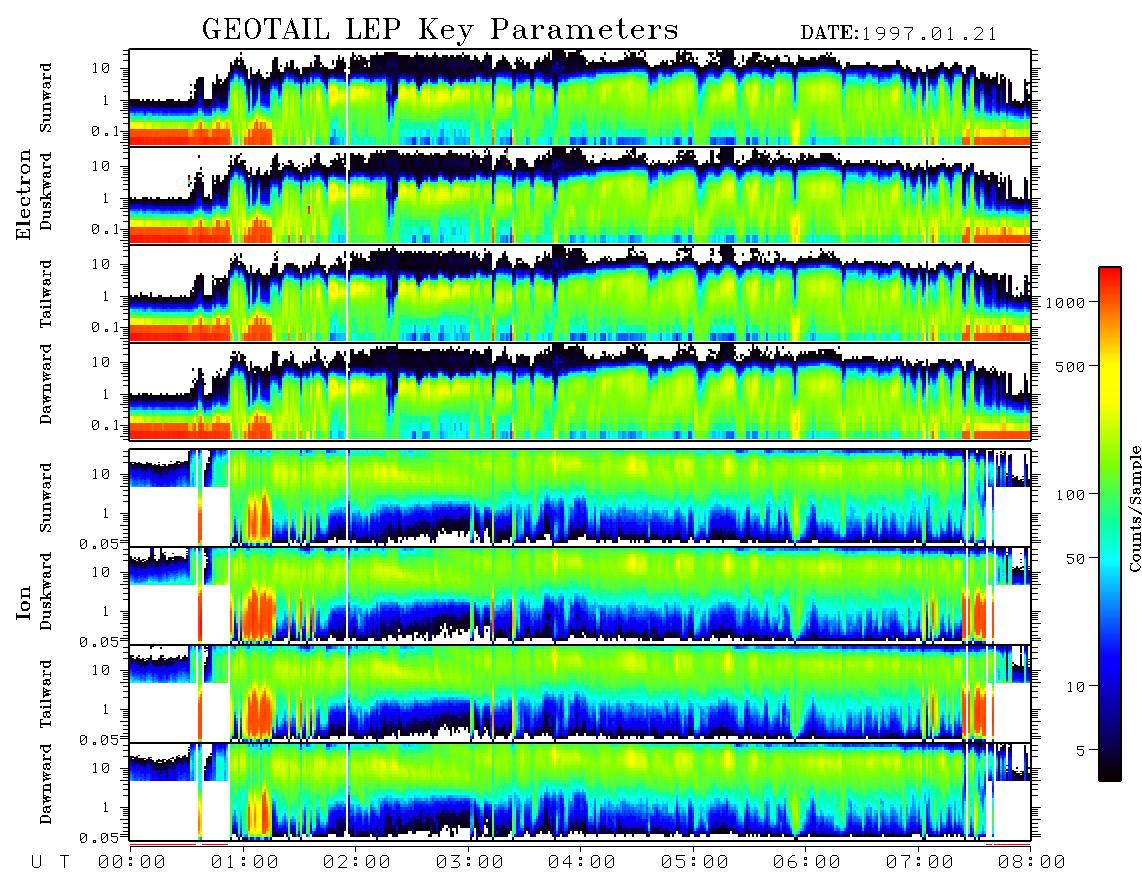Click the 1000 color bar tick label
Viewport: 1142px width, 880px height.
pos(1065,302)
